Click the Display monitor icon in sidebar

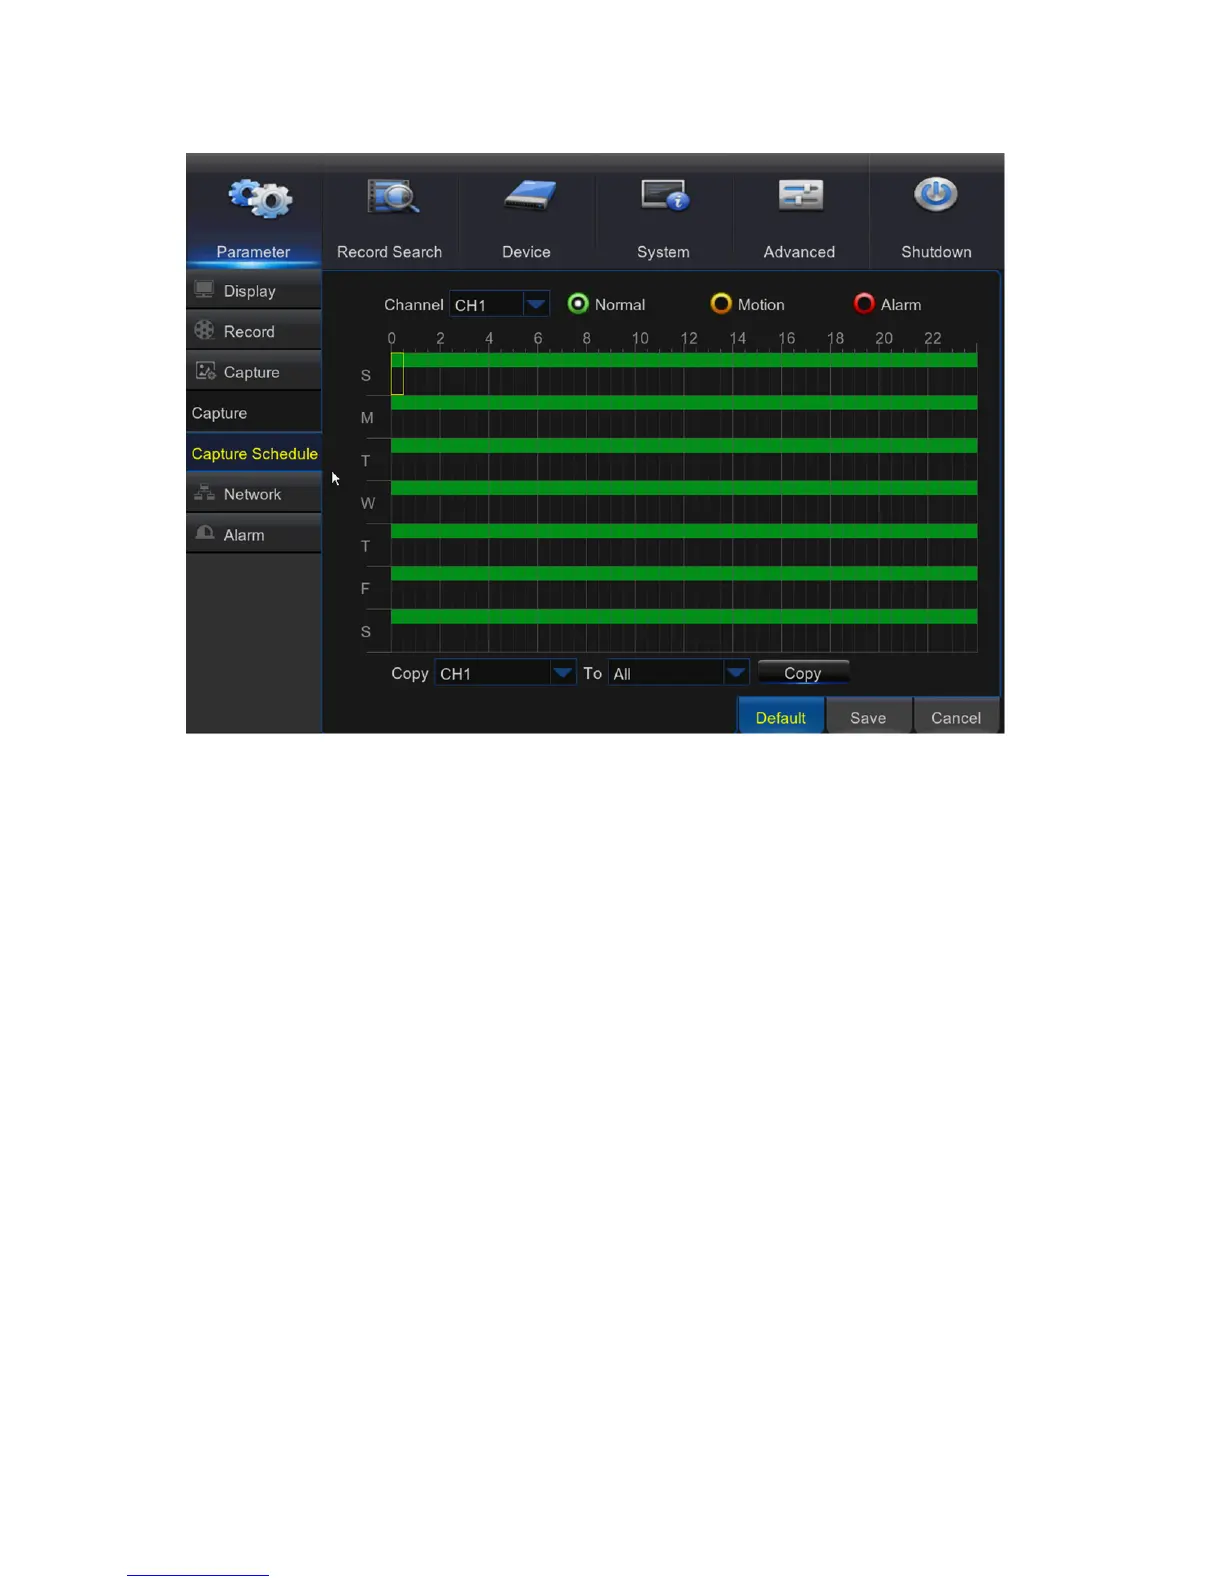205,290
